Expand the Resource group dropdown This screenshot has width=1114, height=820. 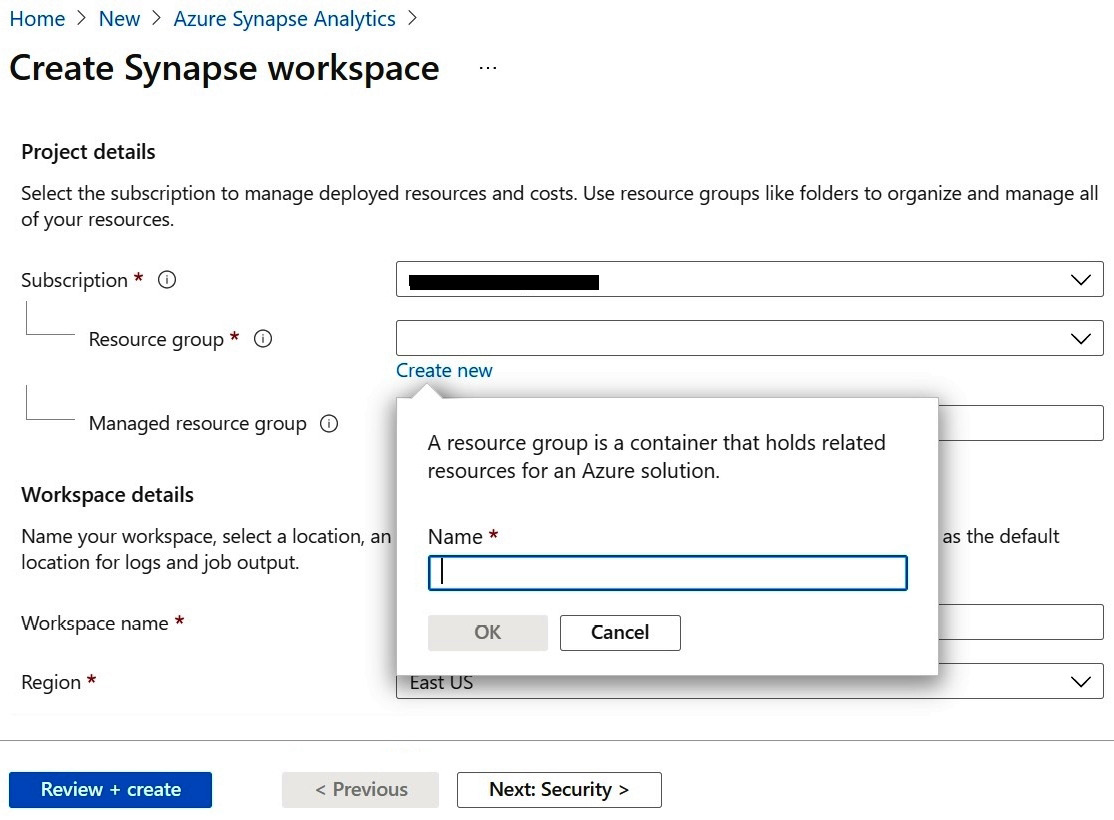tap(750, 338)
